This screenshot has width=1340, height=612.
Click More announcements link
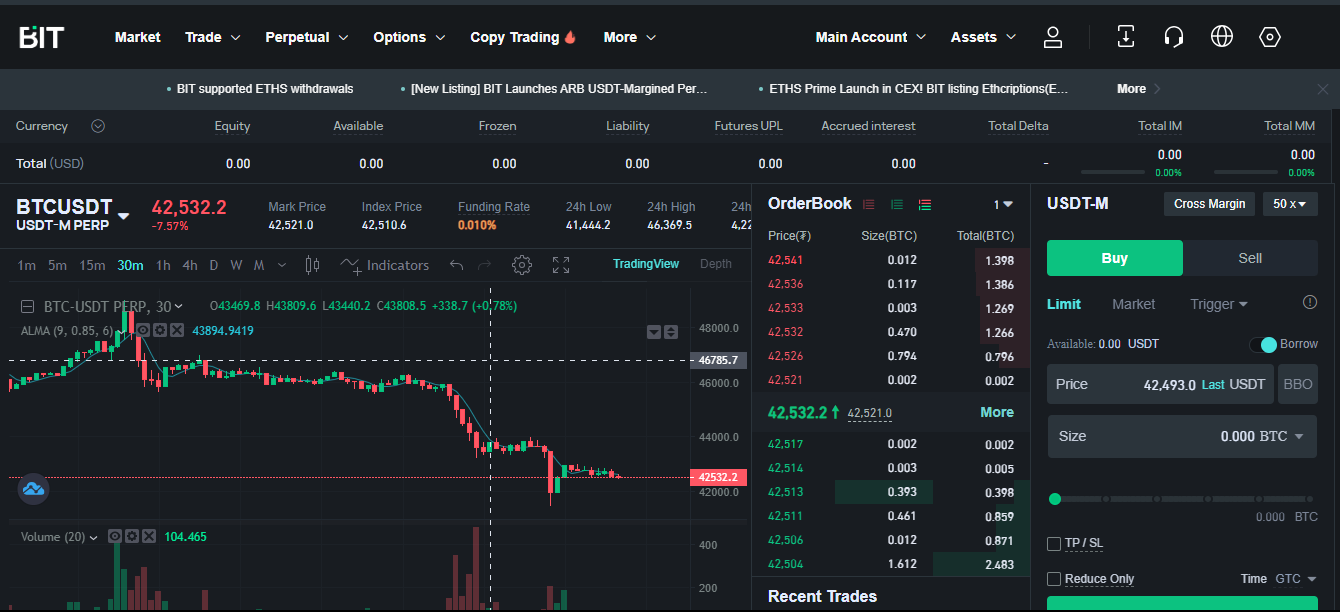point(1139,89)
